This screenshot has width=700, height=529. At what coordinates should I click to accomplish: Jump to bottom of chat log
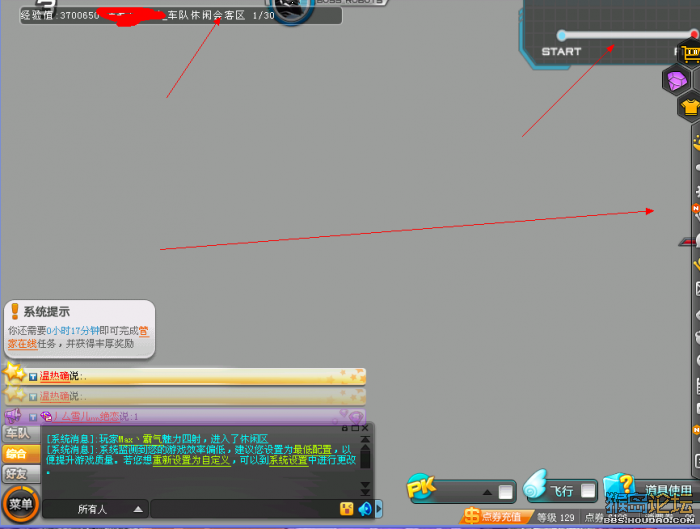pyautogui.click(x=365, y=492)
